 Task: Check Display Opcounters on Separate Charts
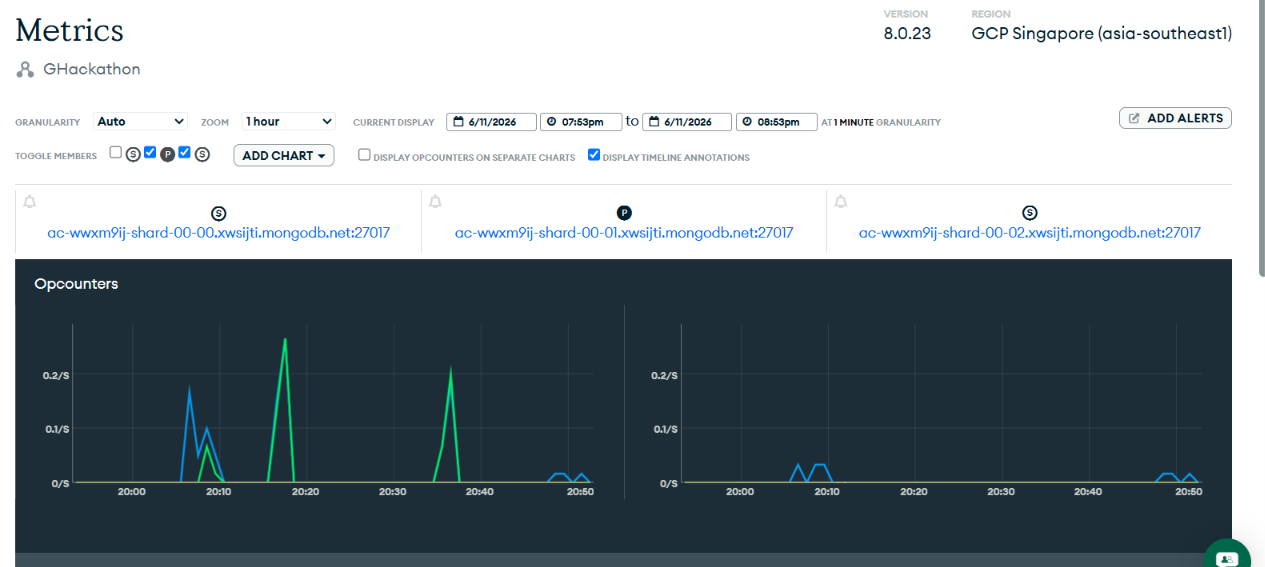[x=364, y=155]
